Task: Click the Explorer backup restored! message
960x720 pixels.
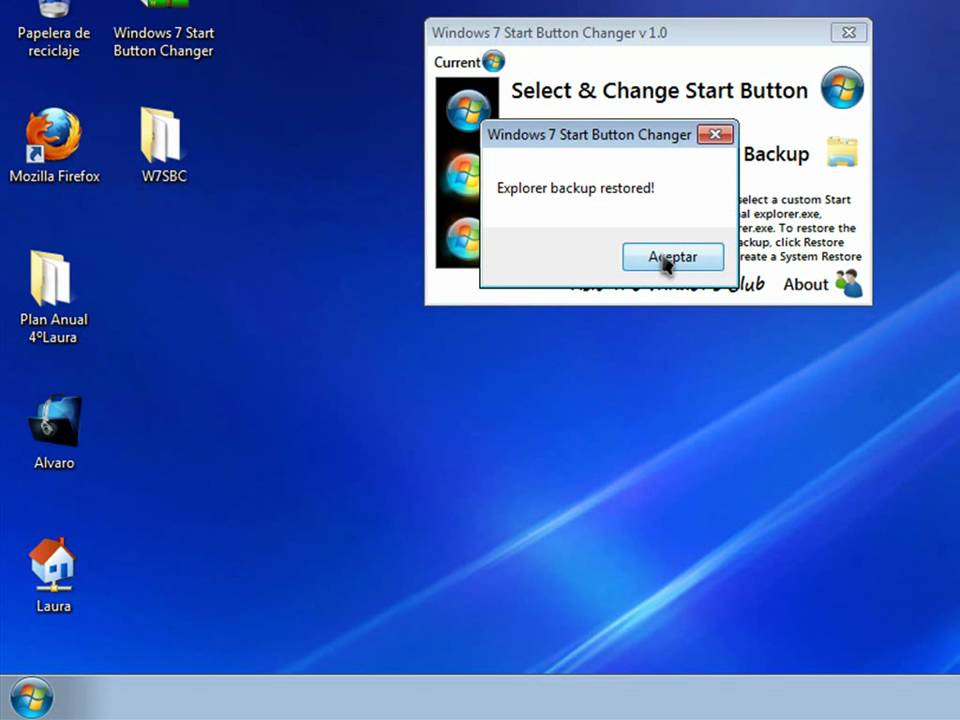Action: 576,188
